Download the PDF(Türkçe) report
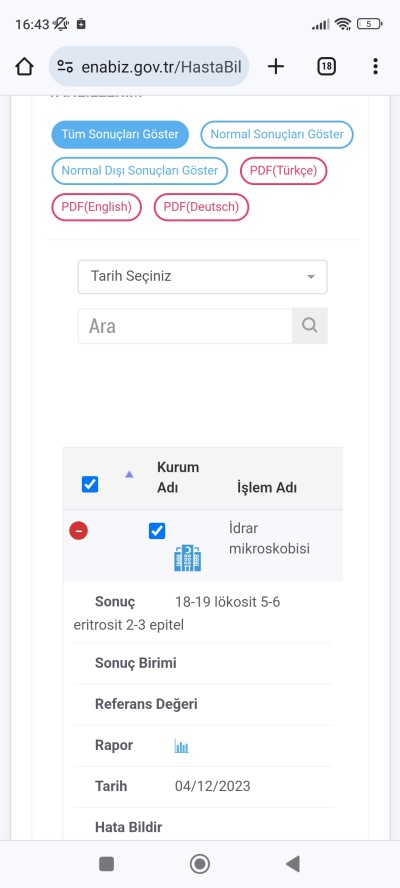400x888 pixels. pos(284,170)
